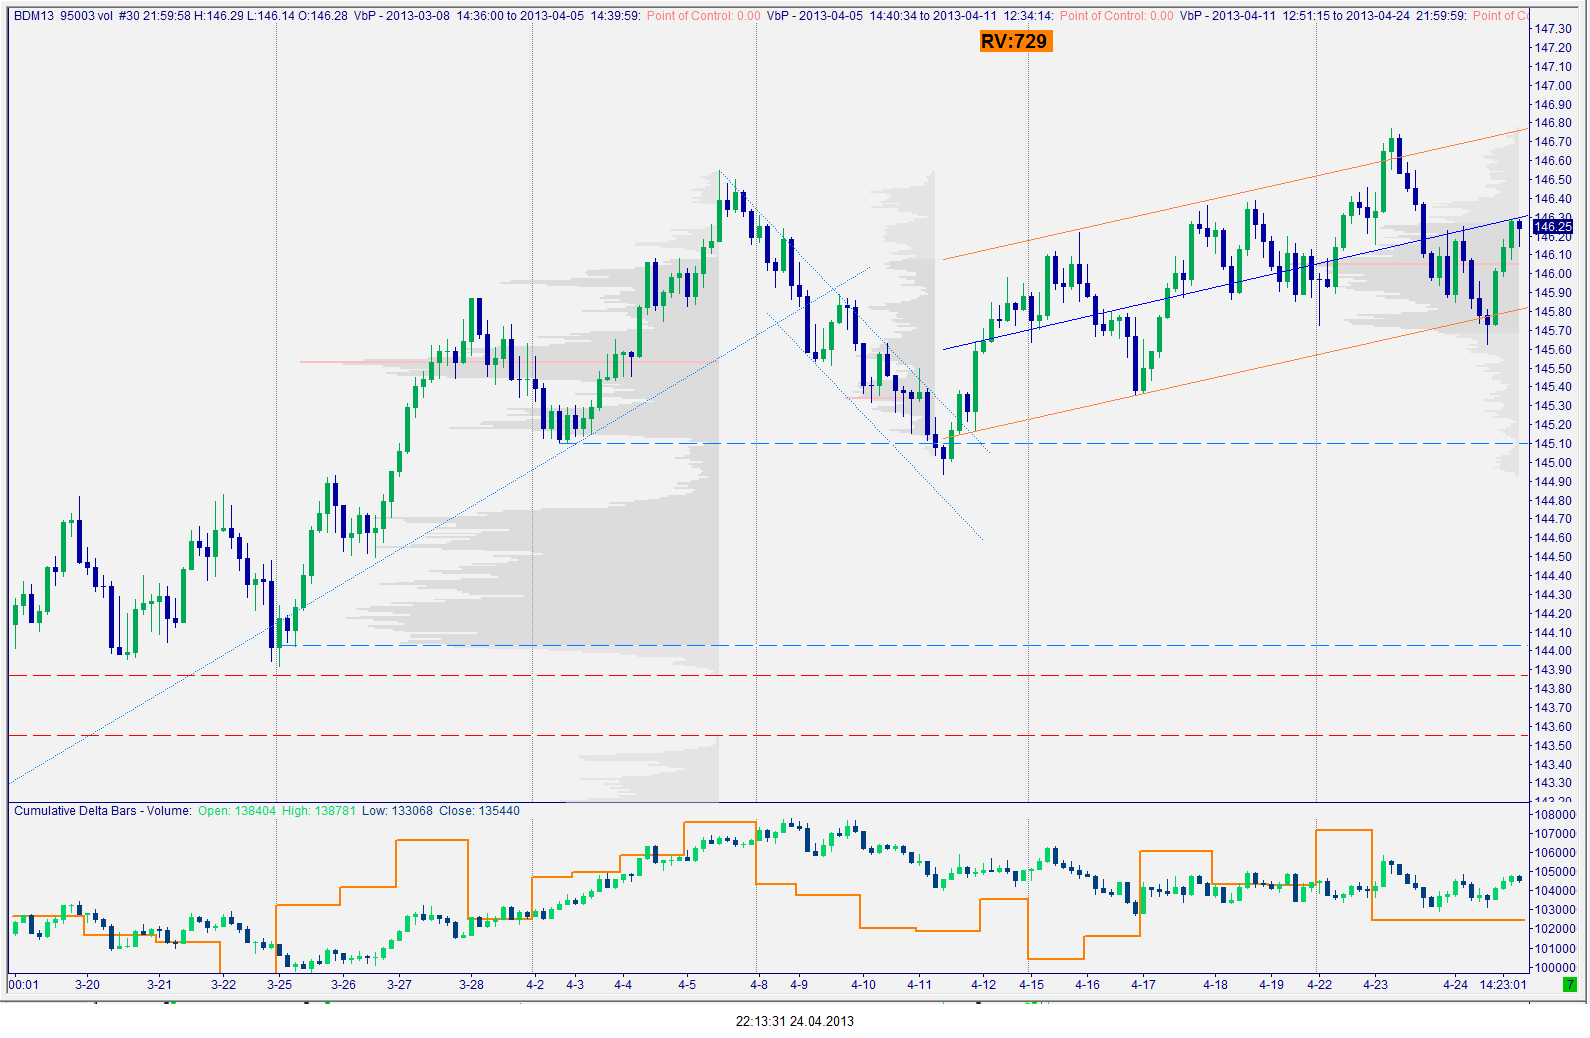This screenshot has height=1038, width=1590.
Task: Click Point of Control after 2013-03-08 VbP range
Action: coord(703,16)
